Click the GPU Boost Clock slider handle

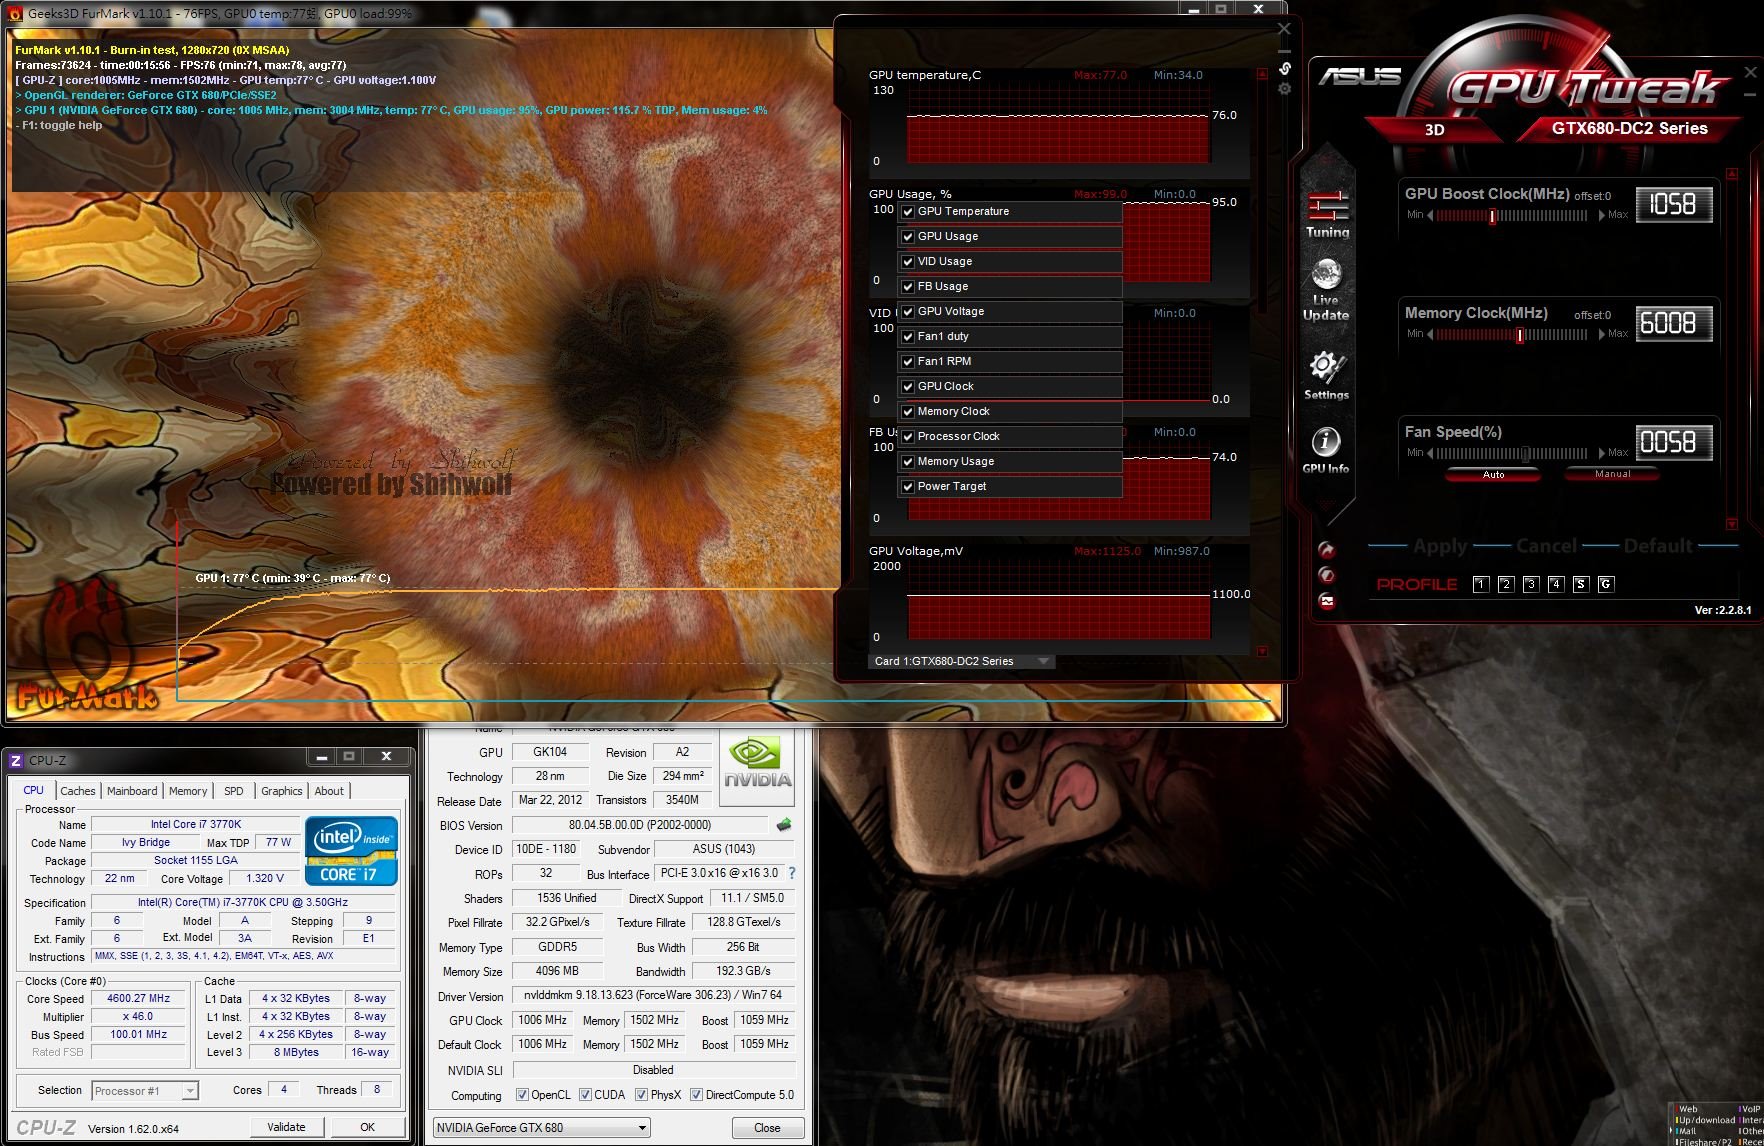[1492, 216]
